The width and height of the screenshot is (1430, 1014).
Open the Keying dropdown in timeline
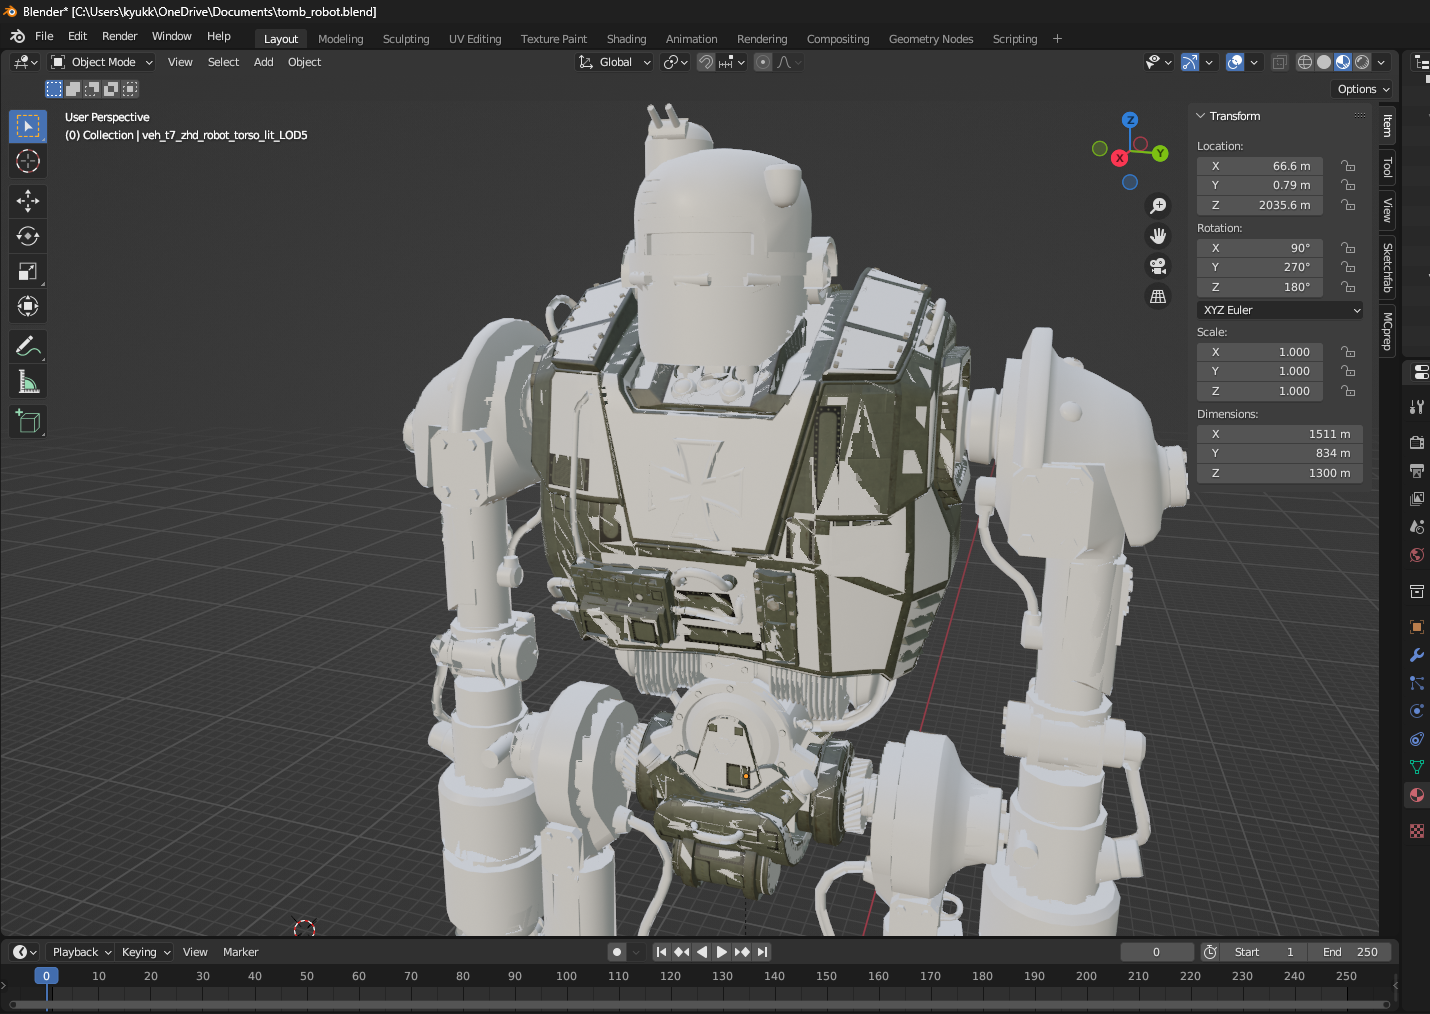click(x=146, y=952)
